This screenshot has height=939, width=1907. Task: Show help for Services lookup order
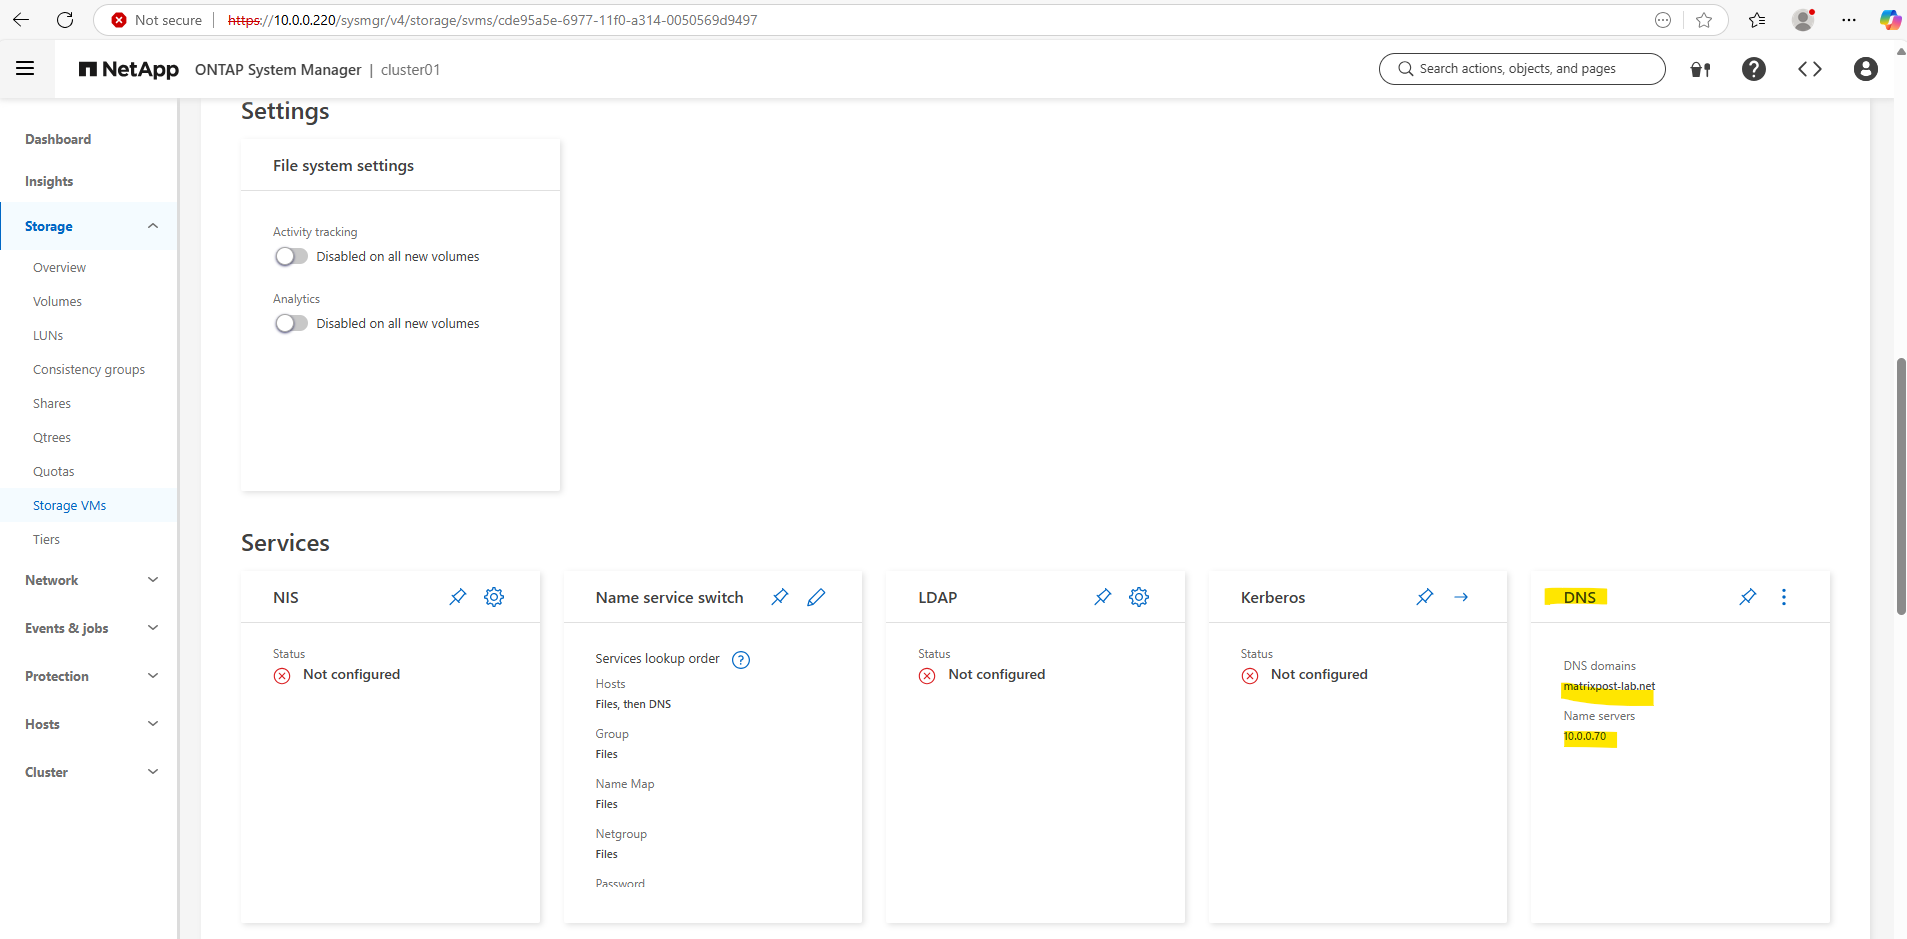(x=741, y=660)
